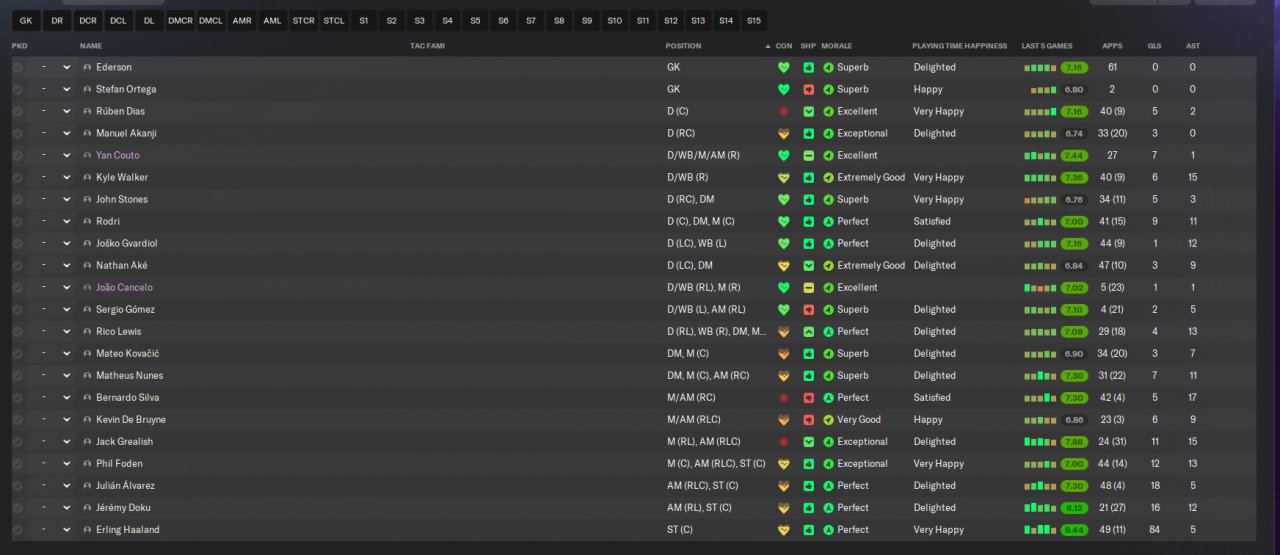Click Jack Grealish's last 5 games form bars
Viewport: 1280px width, 555px height.
pyautogui.click(x=1040, y=441)
